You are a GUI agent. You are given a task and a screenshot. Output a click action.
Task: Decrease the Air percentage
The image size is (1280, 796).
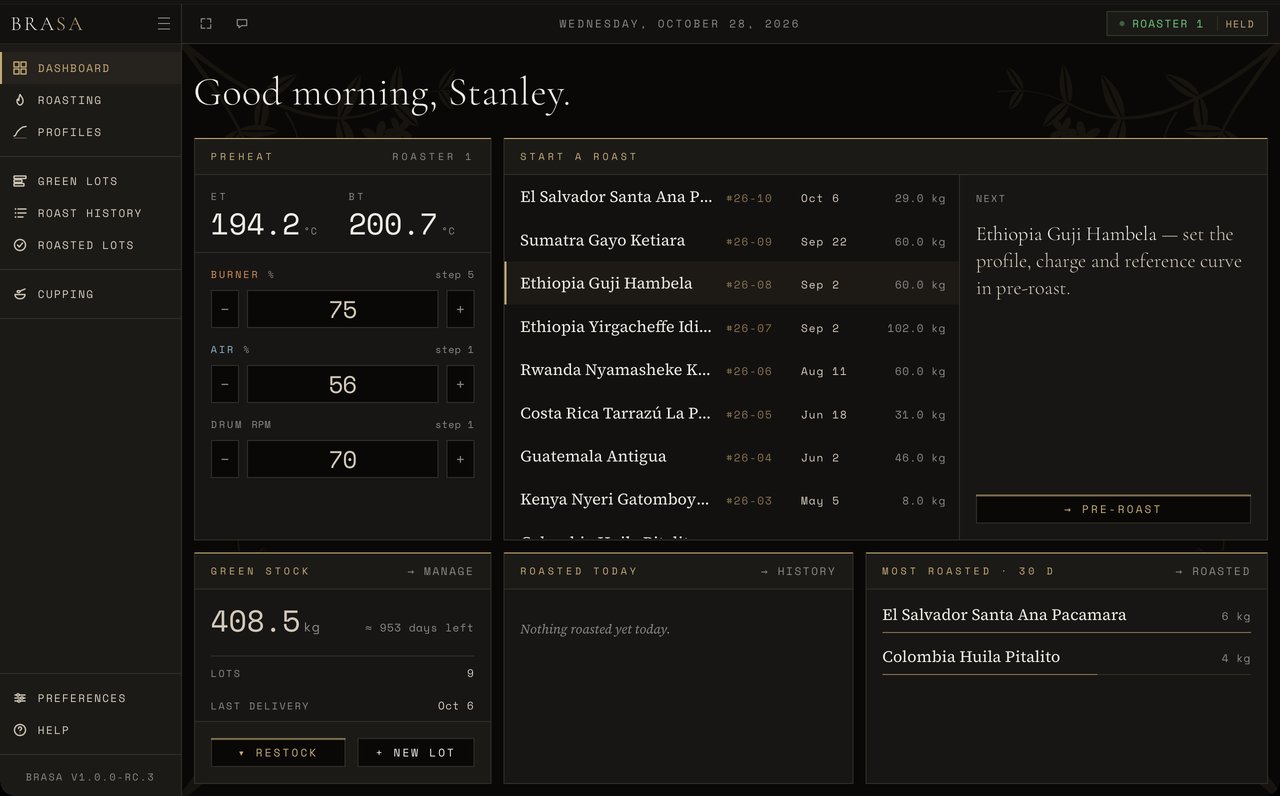pyautogui.click(x=225, y=384)
